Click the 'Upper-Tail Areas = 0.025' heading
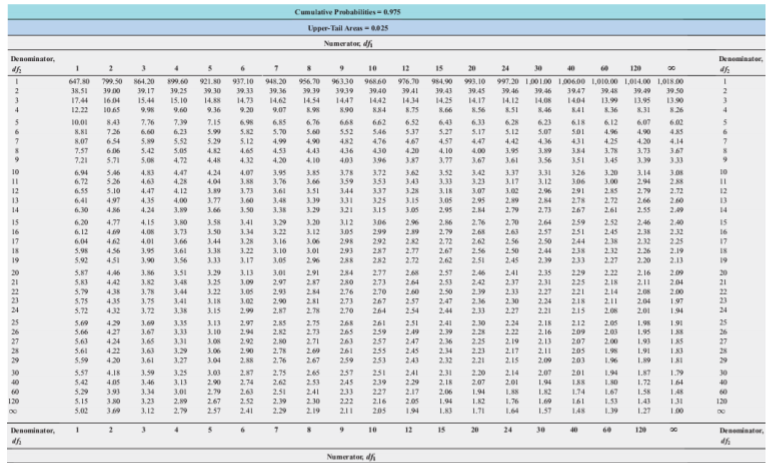This screenshot has width=768, height=463. 348,28
